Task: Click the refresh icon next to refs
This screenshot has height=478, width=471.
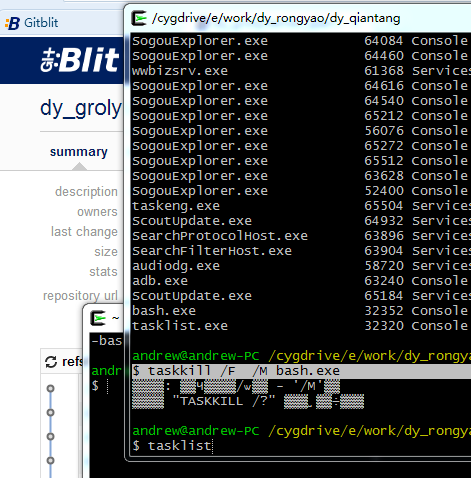Action: pyautogui.click(x=51, y=362)
